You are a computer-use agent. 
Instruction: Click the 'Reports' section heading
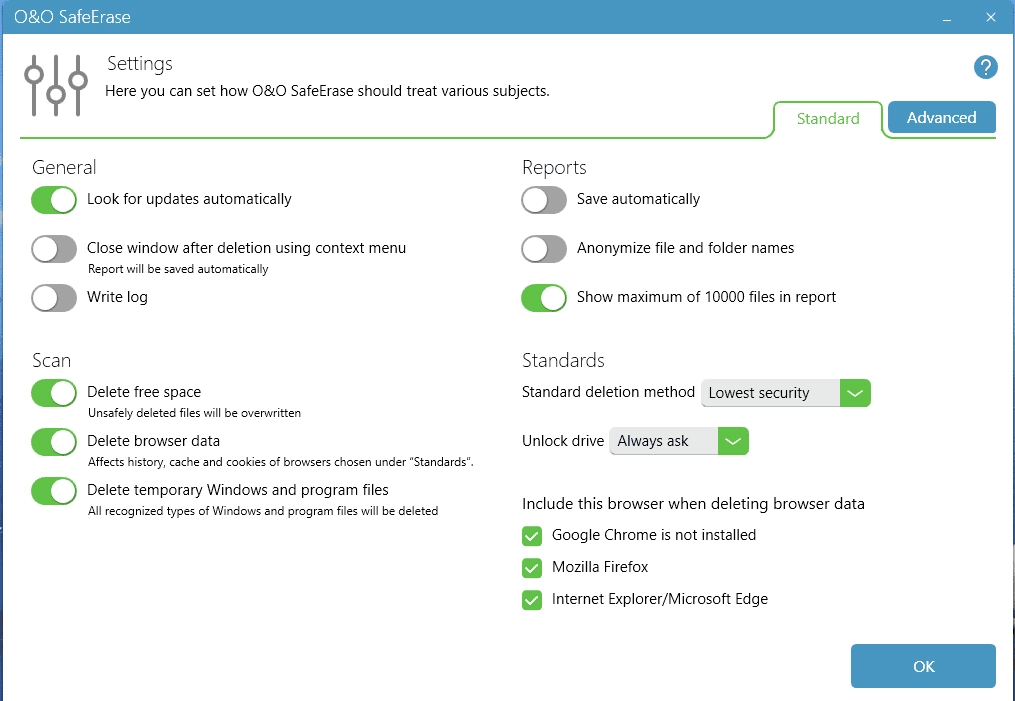554,167
